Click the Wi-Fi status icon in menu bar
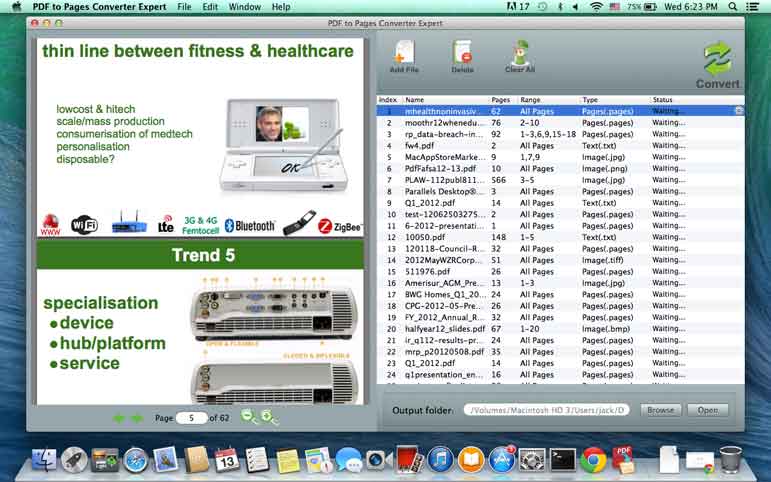Screen dimensions: 771x482 pyautogui.click(x=596, y=7)
